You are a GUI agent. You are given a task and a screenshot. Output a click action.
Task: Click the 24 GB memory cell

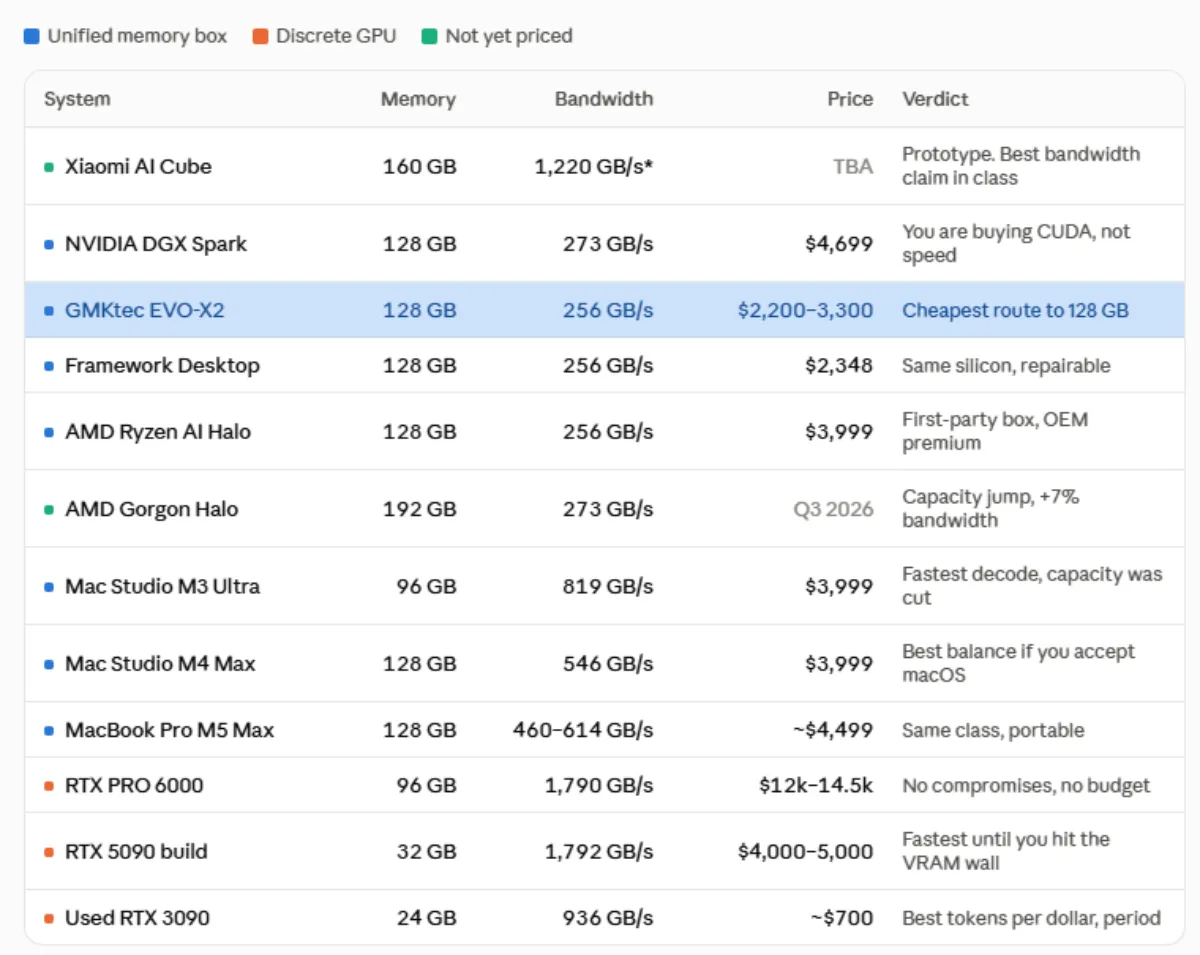coord(426,918)
